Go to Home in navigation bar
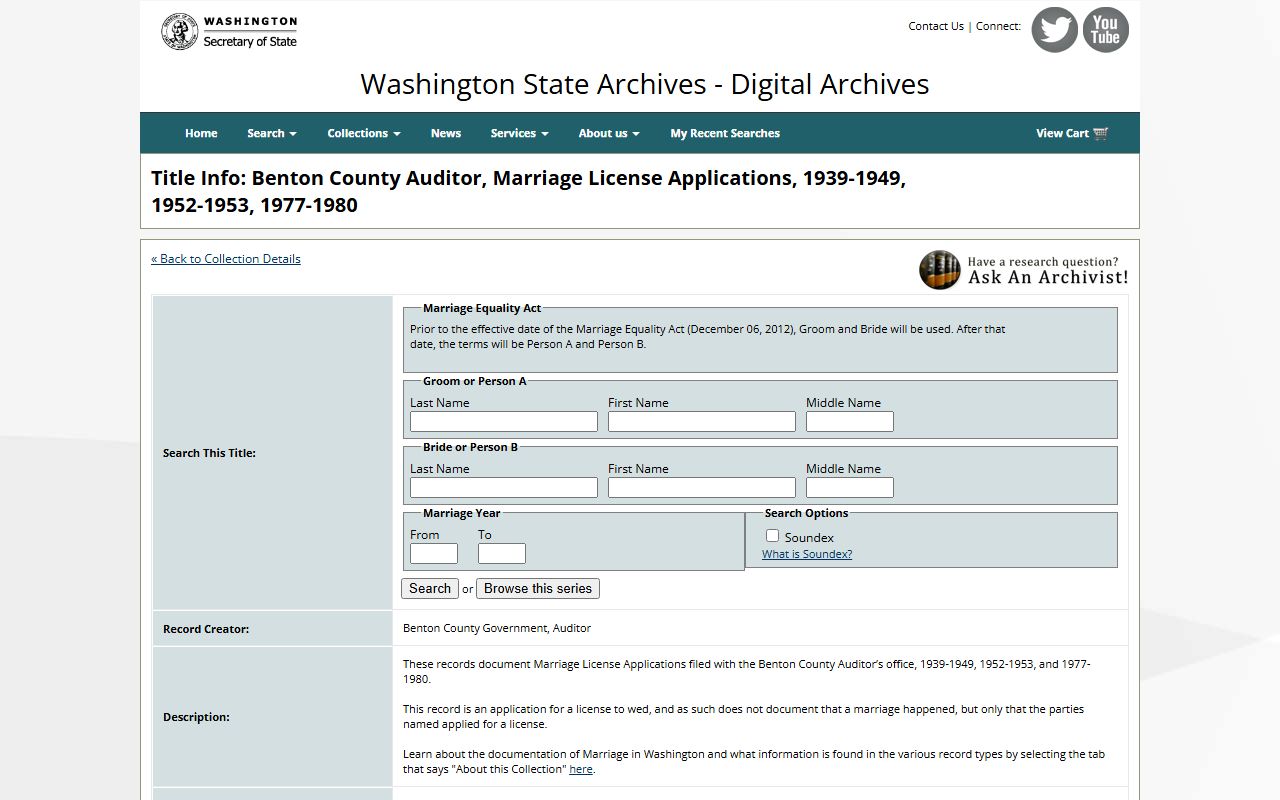1280x800 pixels. (x=201, y=133)
